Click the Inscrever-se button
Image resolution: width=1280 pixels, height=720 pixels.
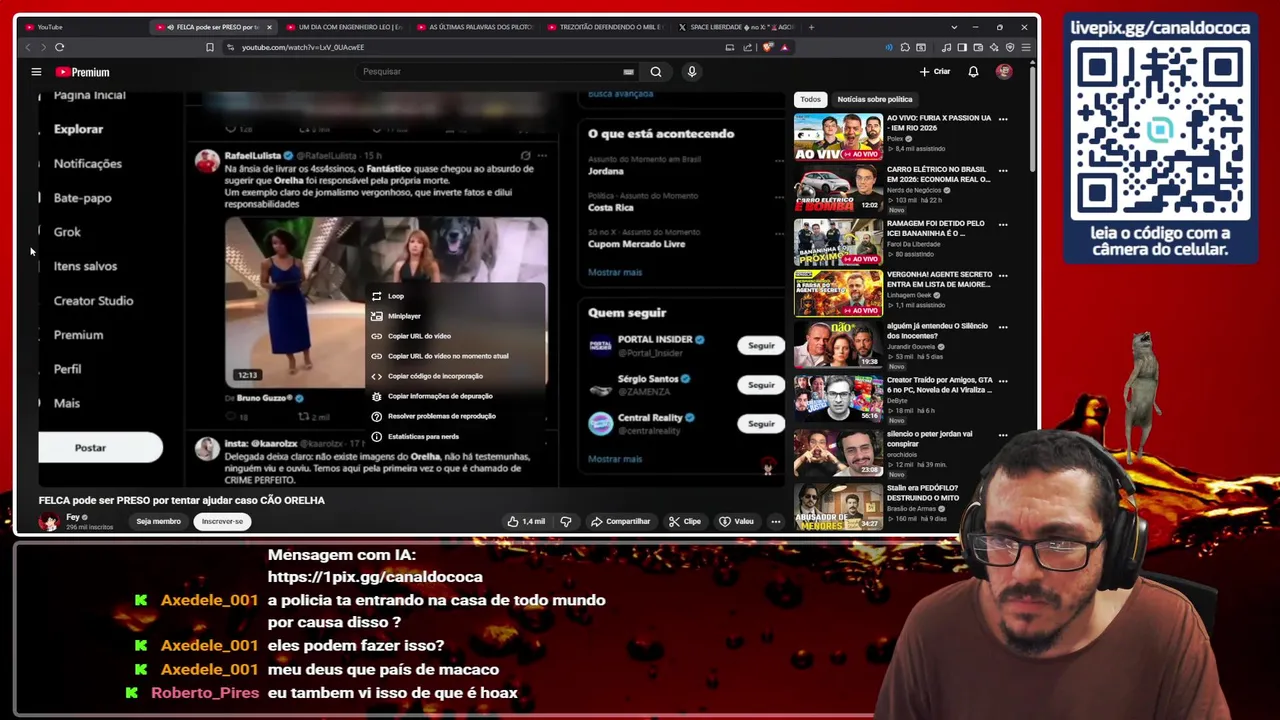point(222,521)
